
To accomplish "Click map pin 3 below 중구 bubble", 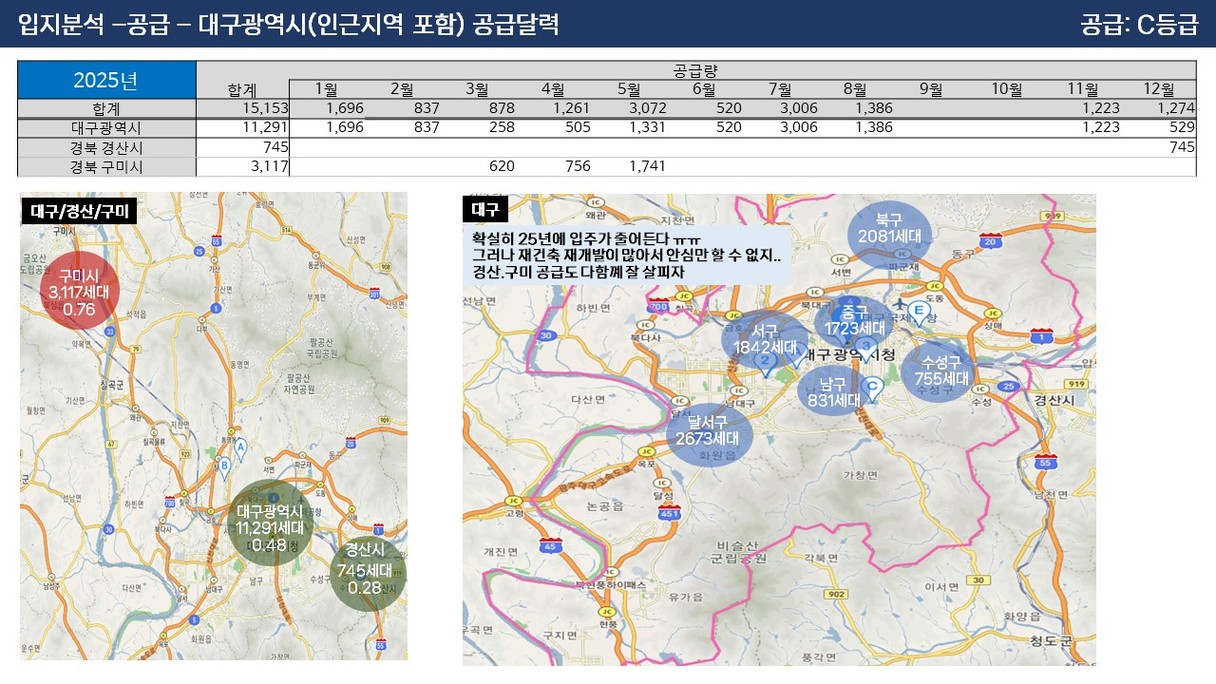I will point(868,348).
